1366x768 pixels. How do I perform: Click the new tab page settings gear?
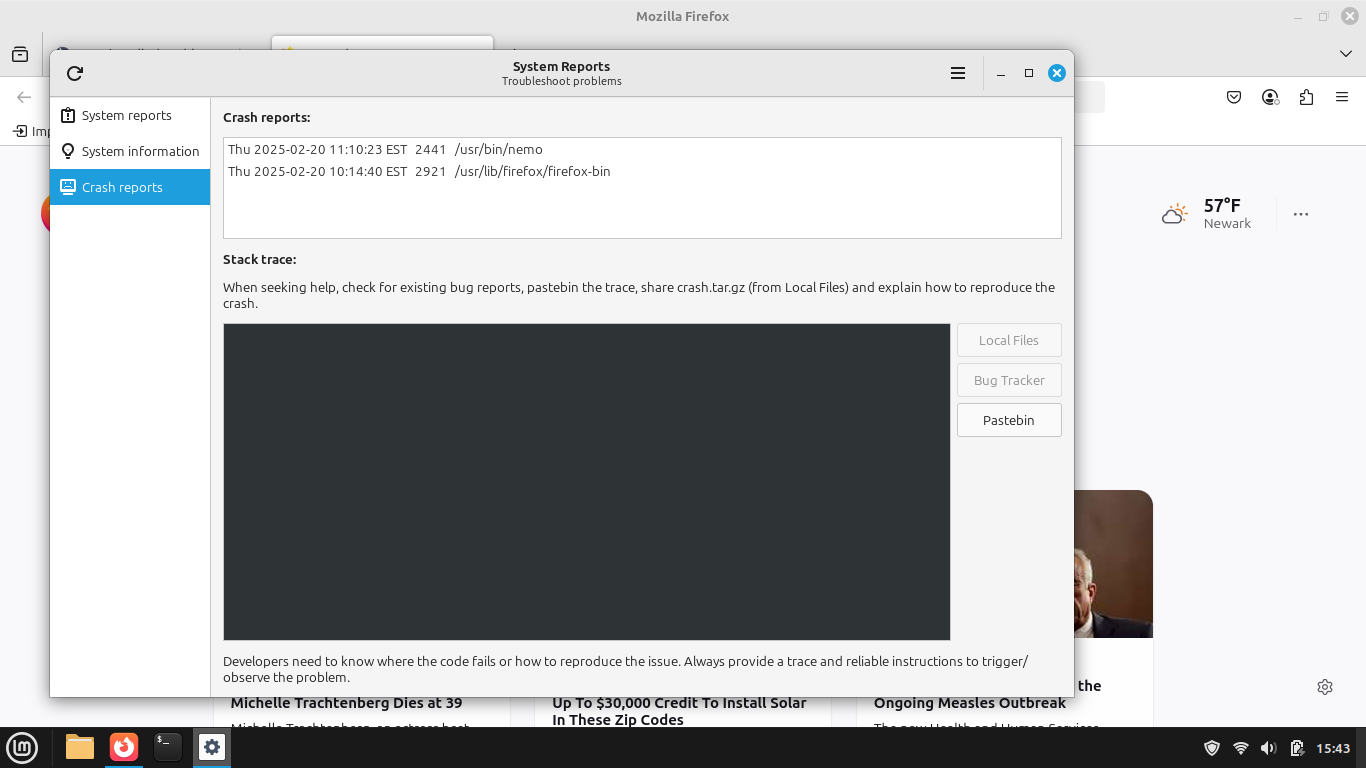point(1325,687)
